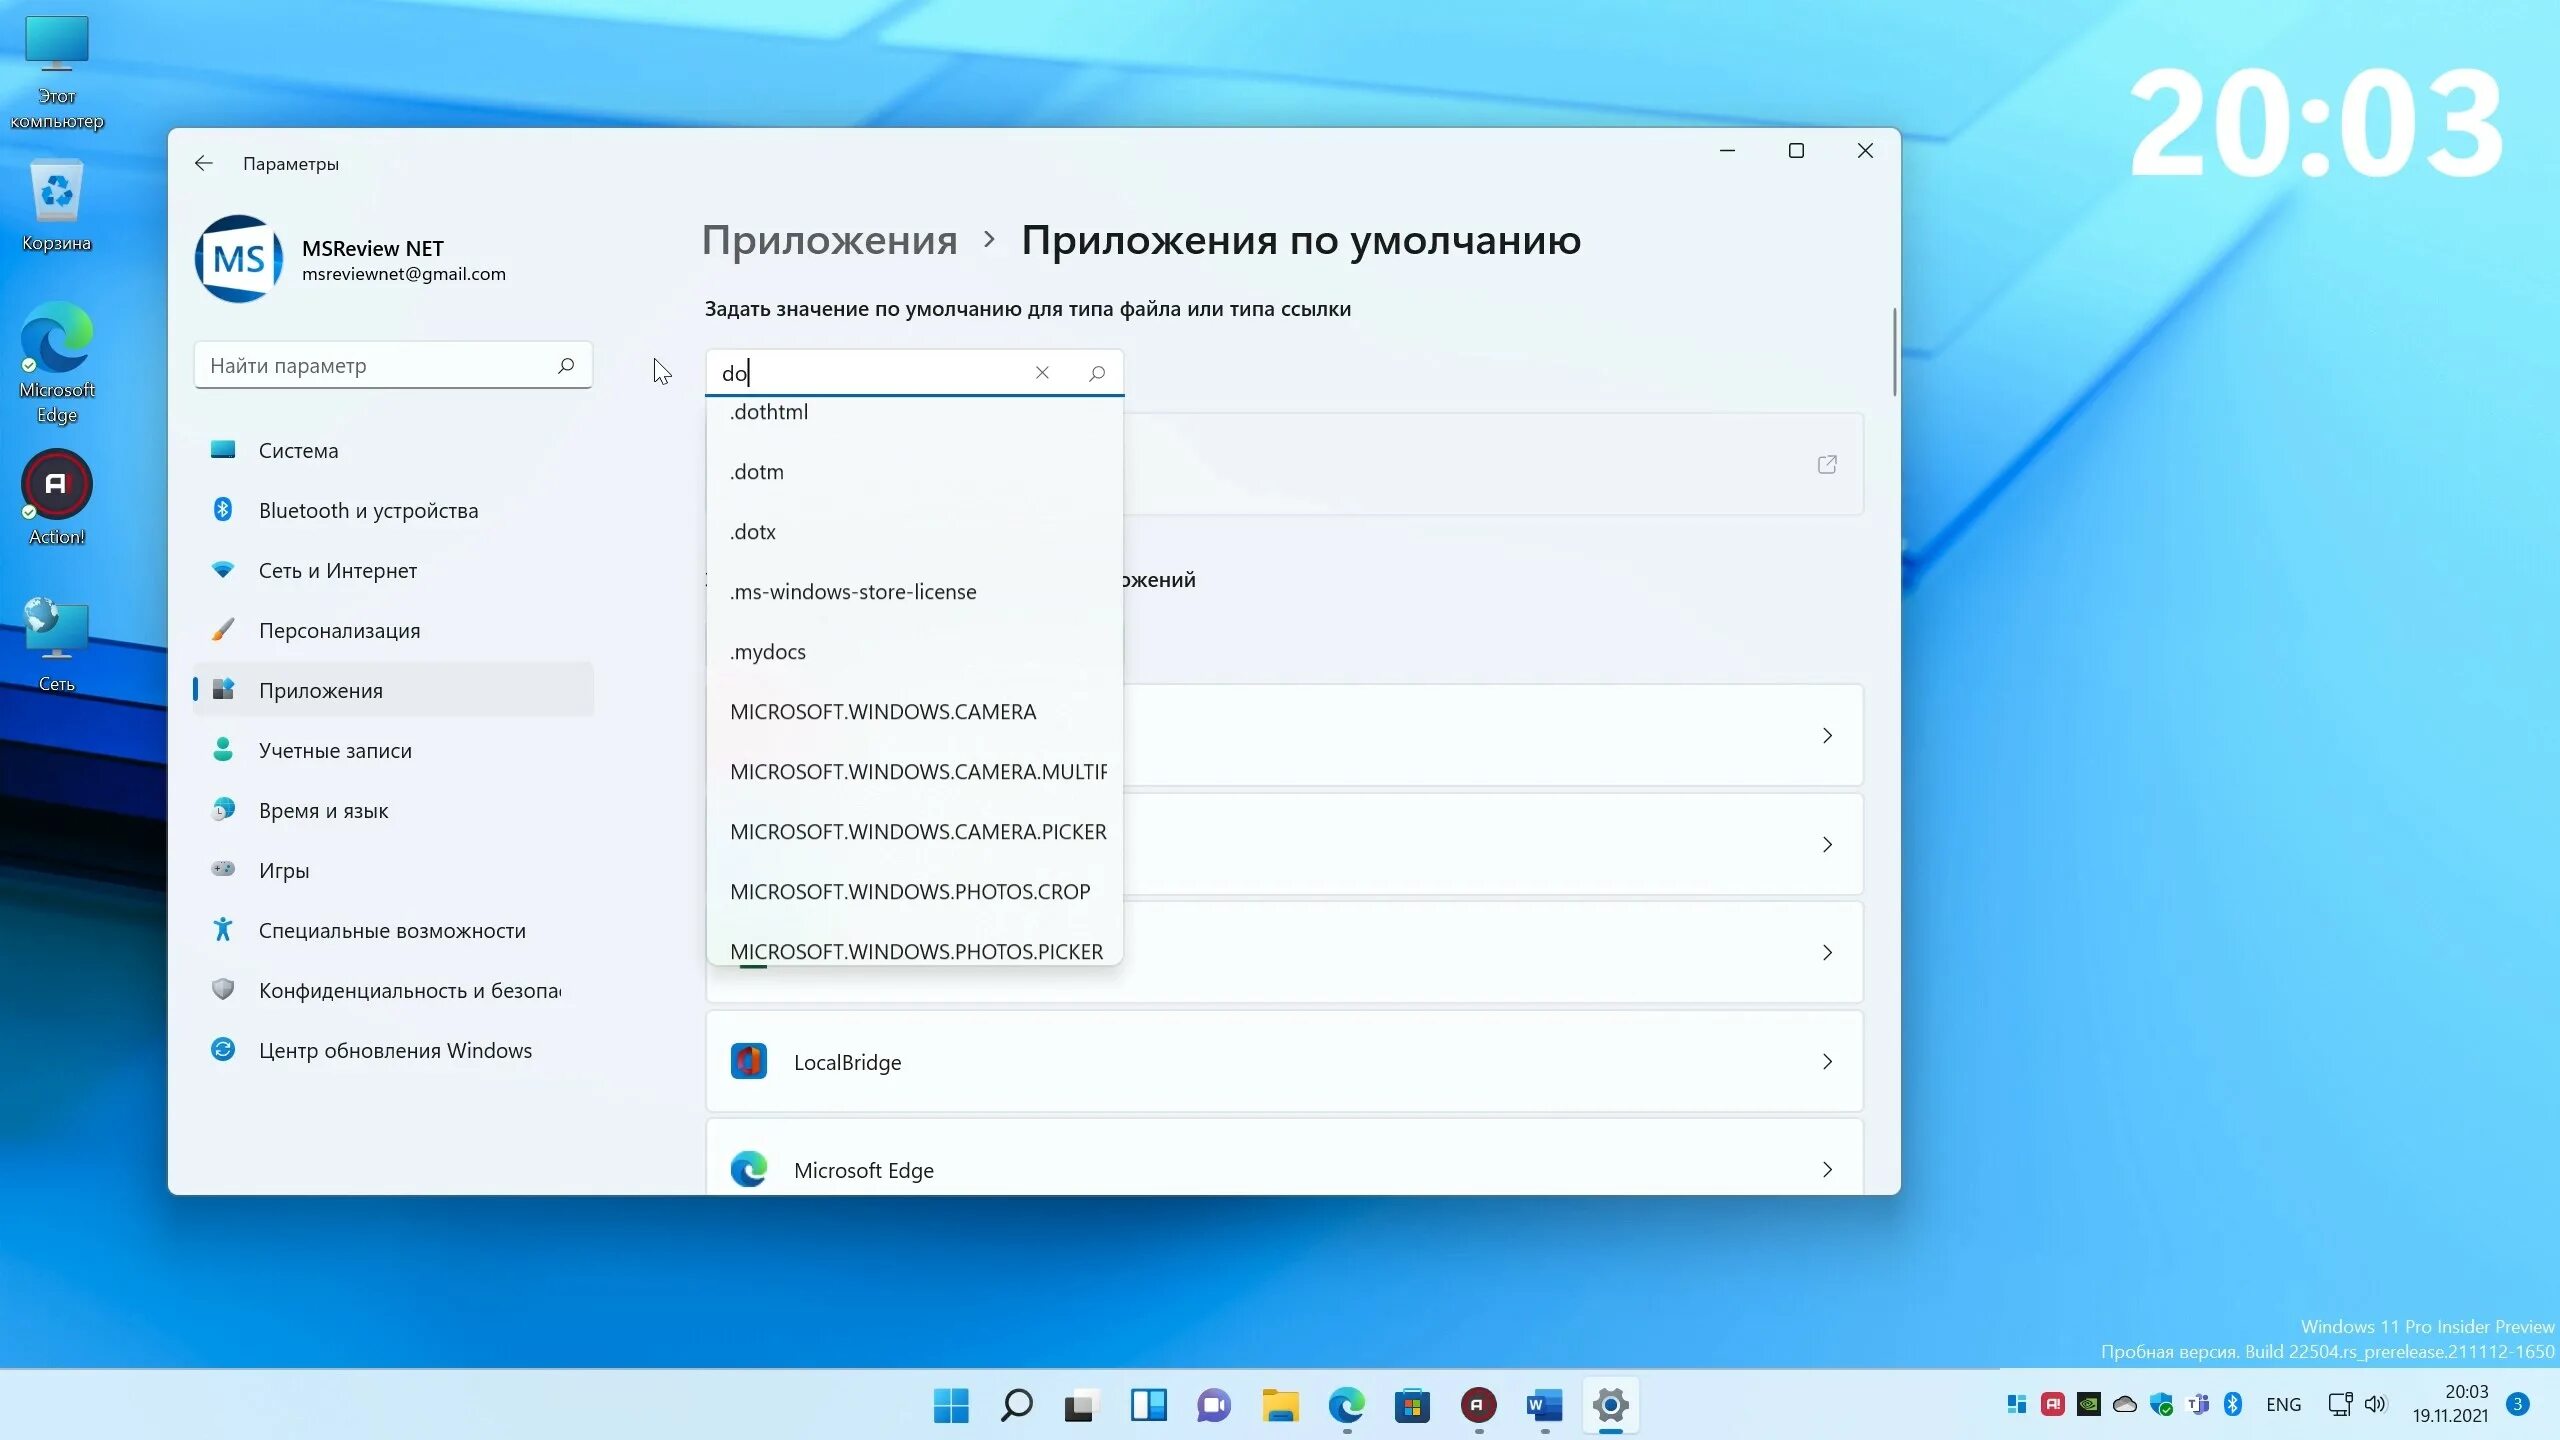2560x1440 pixels.
Task: Expand the Microsoft Edge row chevron
Action: click(1827, 1169)
